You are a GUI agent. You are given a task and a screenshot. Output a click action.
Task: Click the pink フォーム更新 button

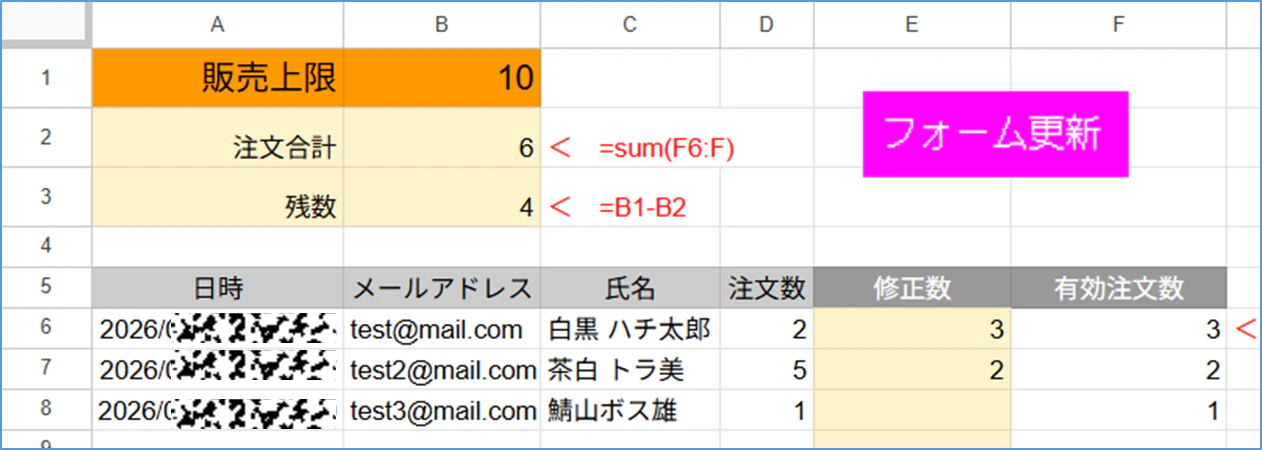click(995, 135)
